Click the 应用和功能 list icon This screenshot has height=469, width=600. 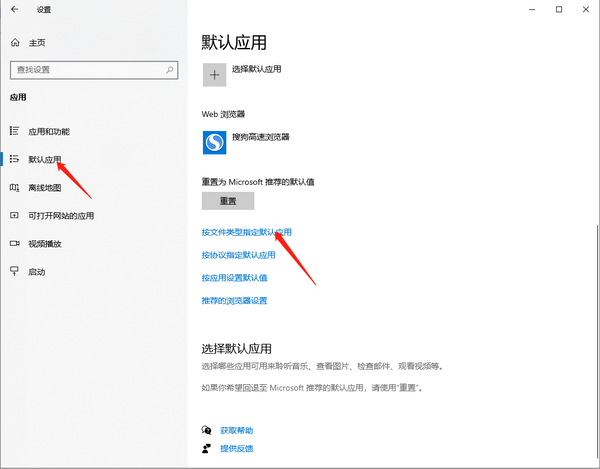click(14, 131)
